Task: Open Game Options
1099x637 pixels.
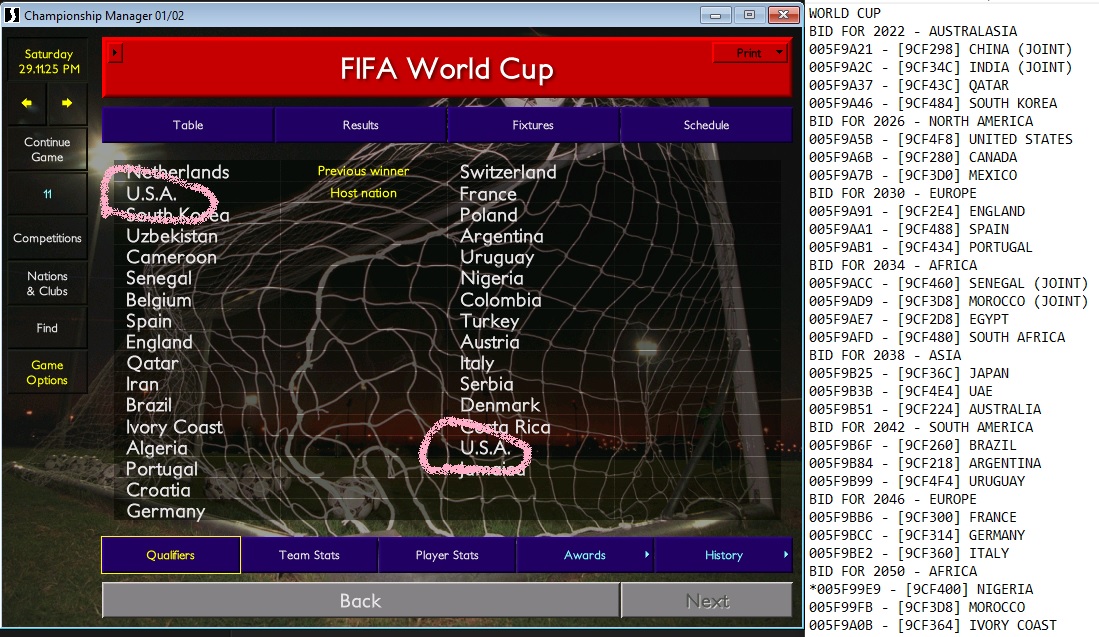Action: 47,372
